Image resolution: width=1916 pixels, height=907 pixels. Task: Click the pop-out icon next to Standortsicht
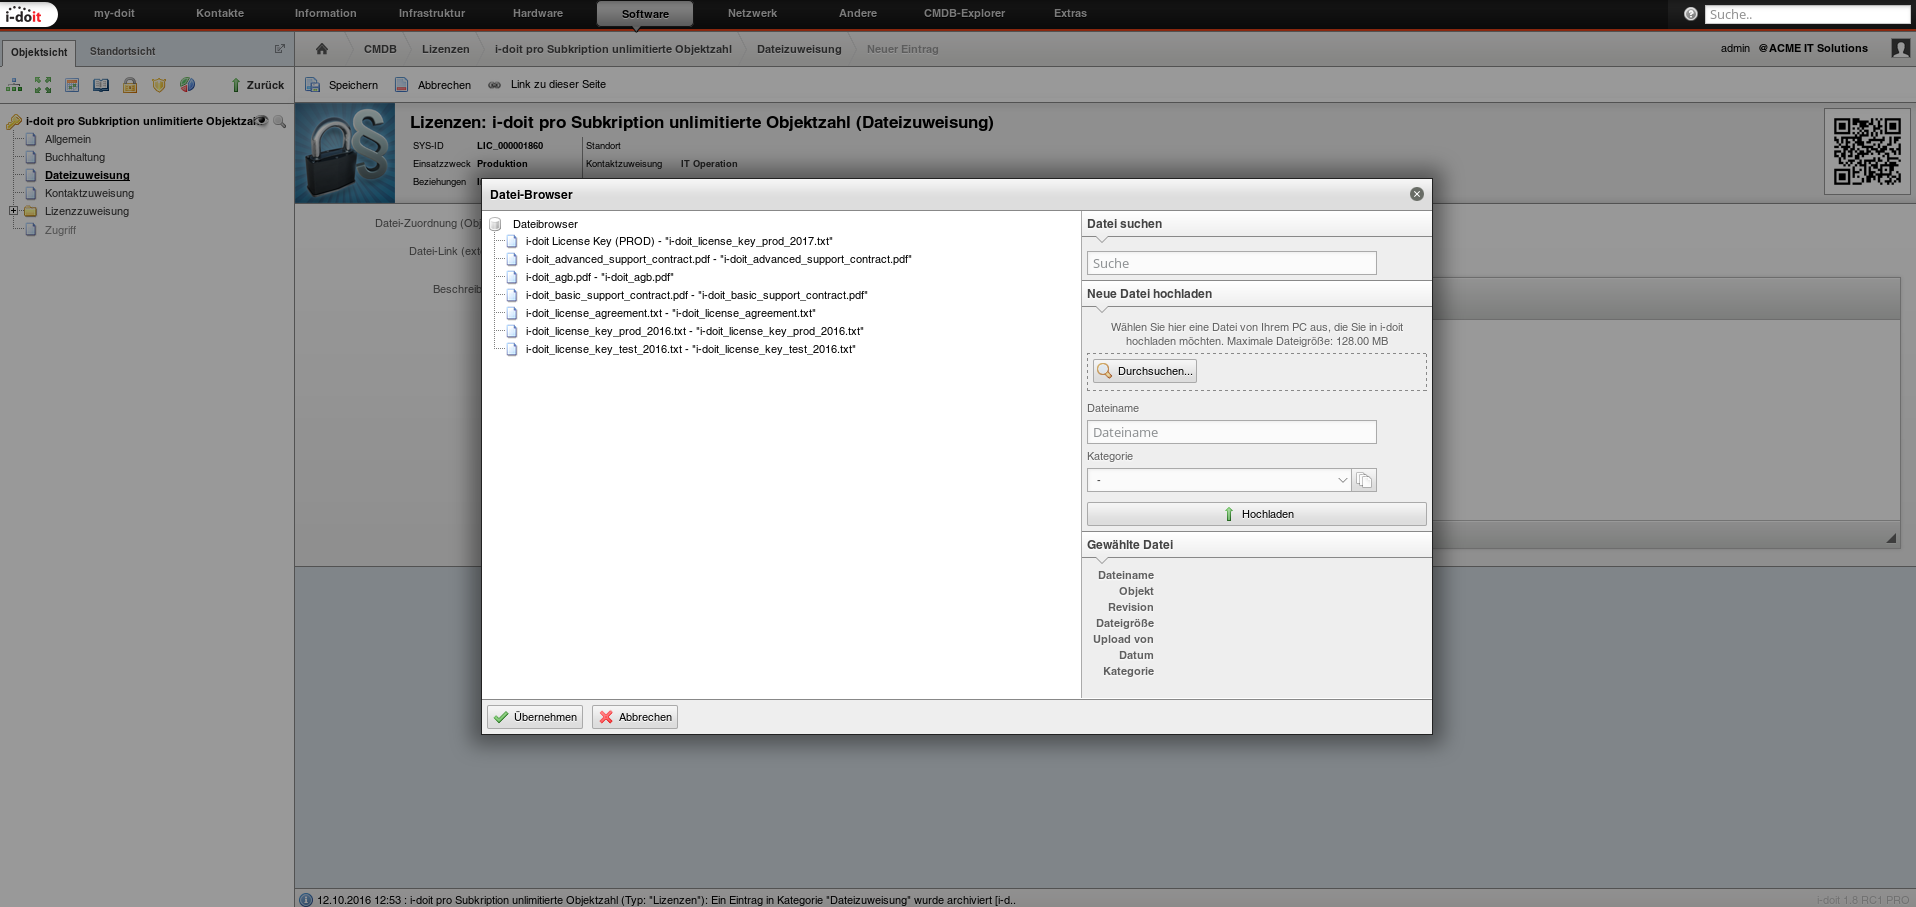click(x=280, y=49)
